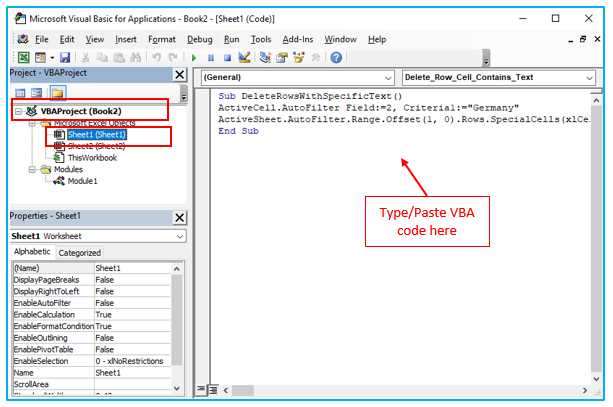613x407 pixels.
Task: Click the View Microsoft Excel toolbar icon
Action: pos(23,58)
